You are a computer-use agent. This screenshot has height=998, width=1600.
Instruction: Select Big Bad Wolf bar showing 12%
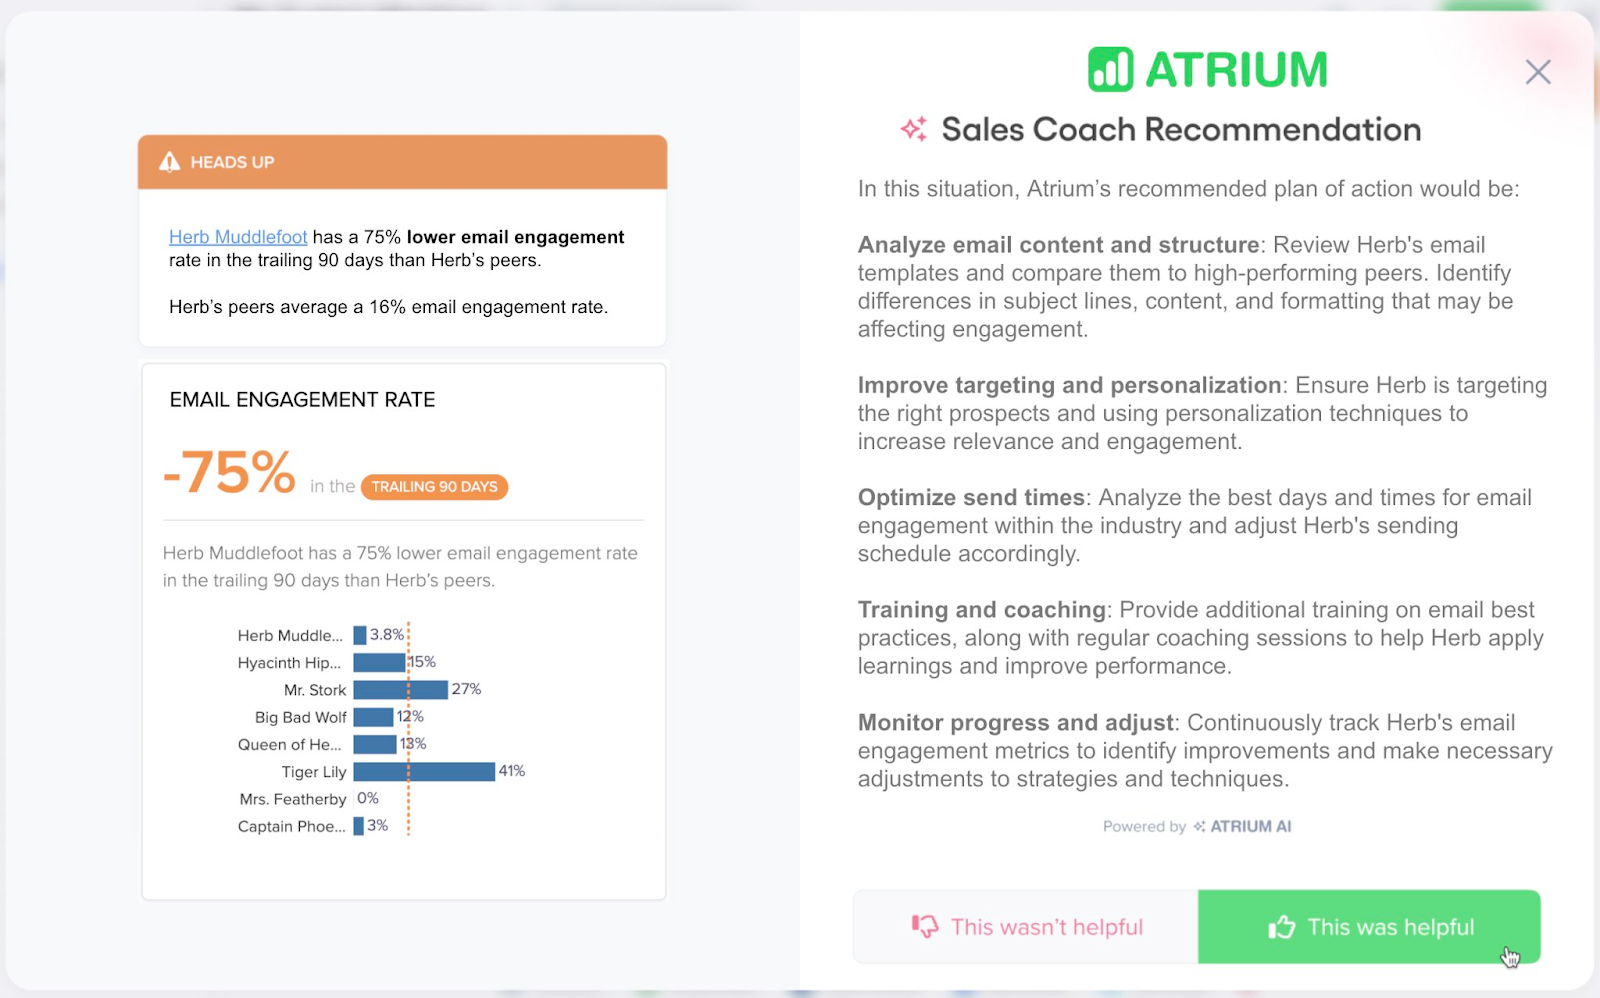coord(373,717)
